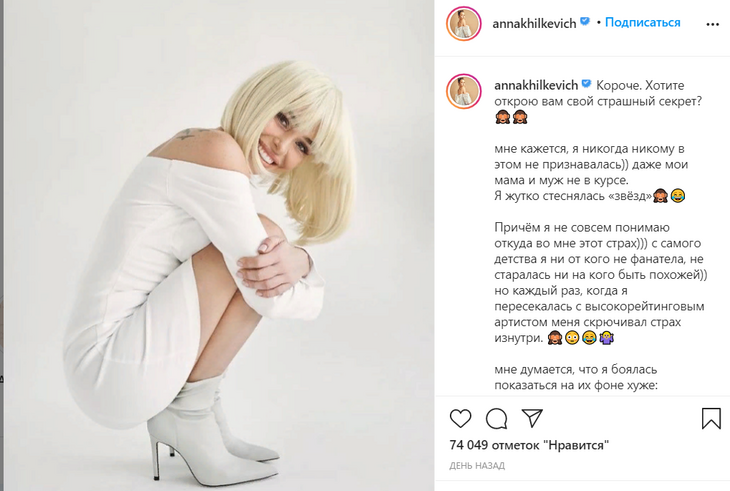730x491 pixels.
Task: Click the verified badge in the caption
Action: [586, 84]
